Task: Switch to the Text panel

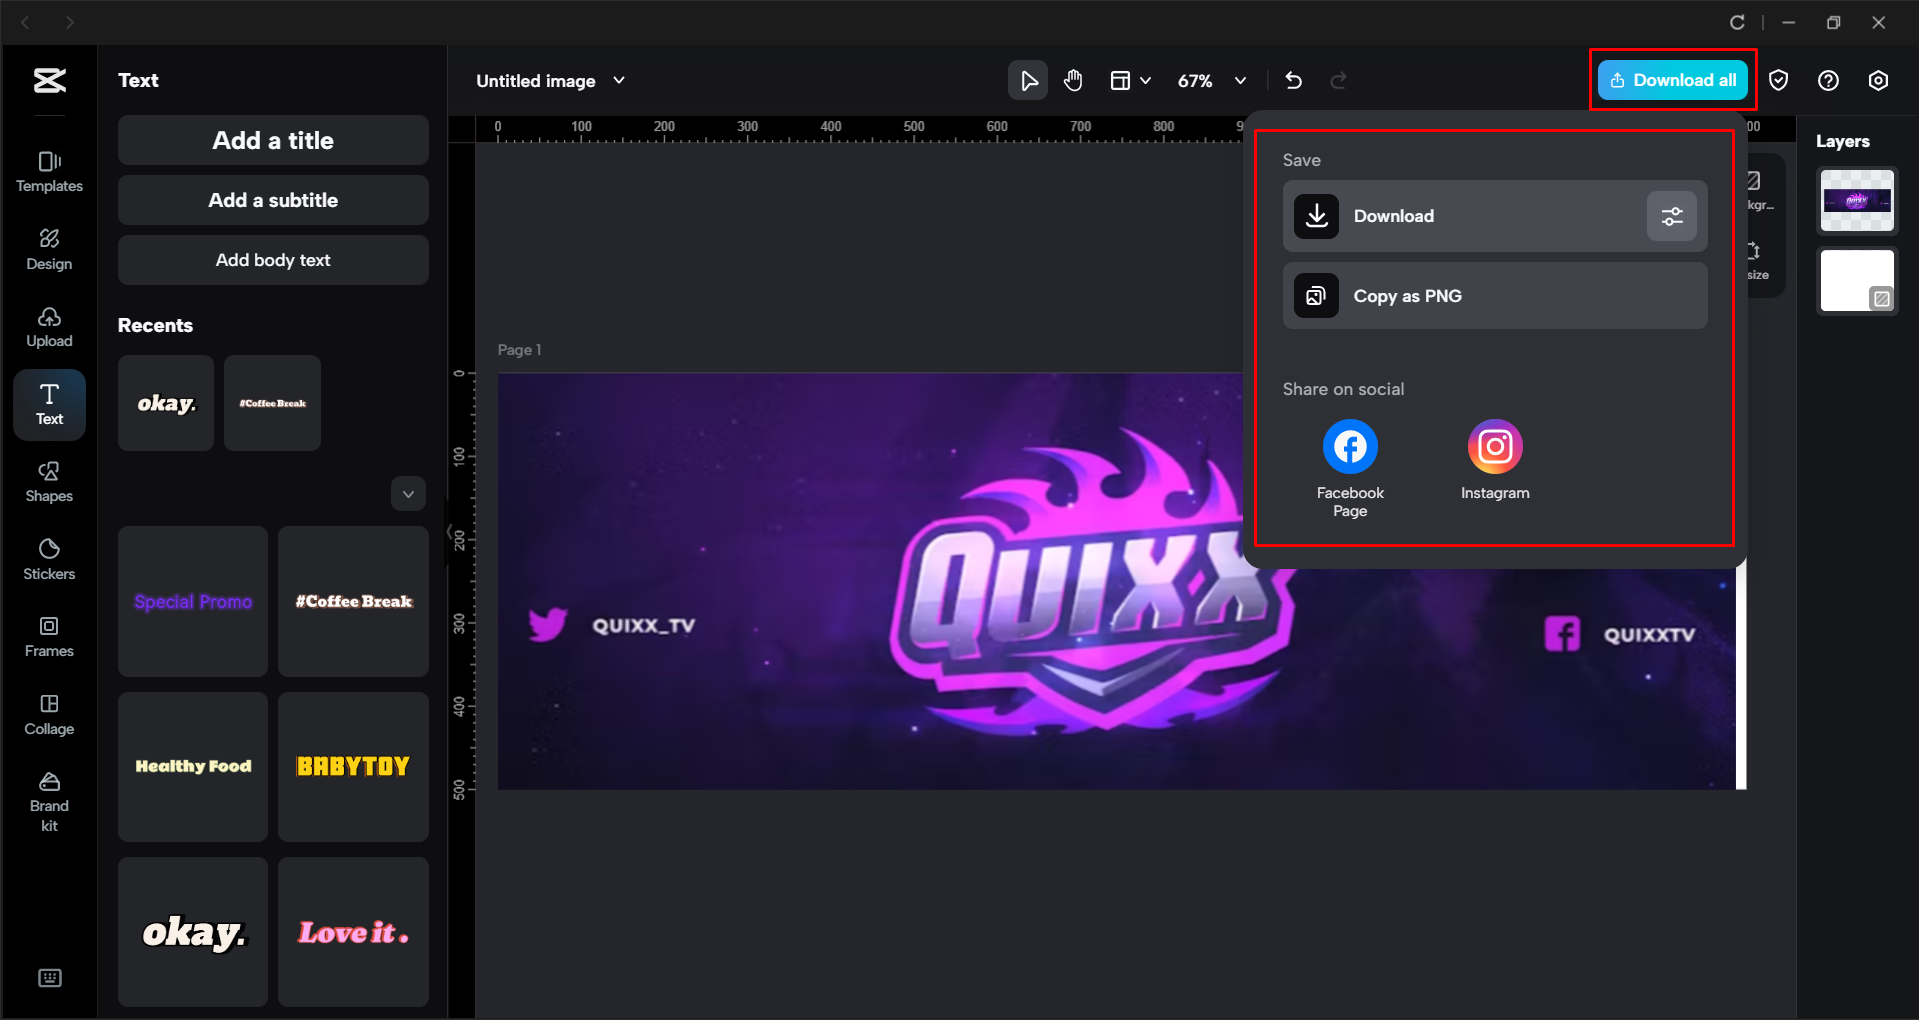Action: pyautogui.click(x=49, y=404)
